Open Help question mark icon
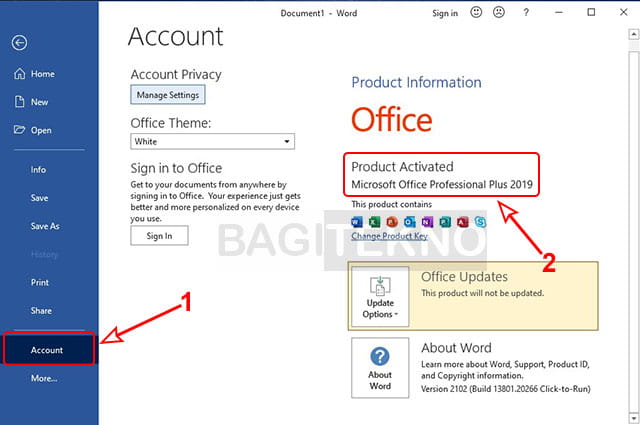 pos(526,13)
